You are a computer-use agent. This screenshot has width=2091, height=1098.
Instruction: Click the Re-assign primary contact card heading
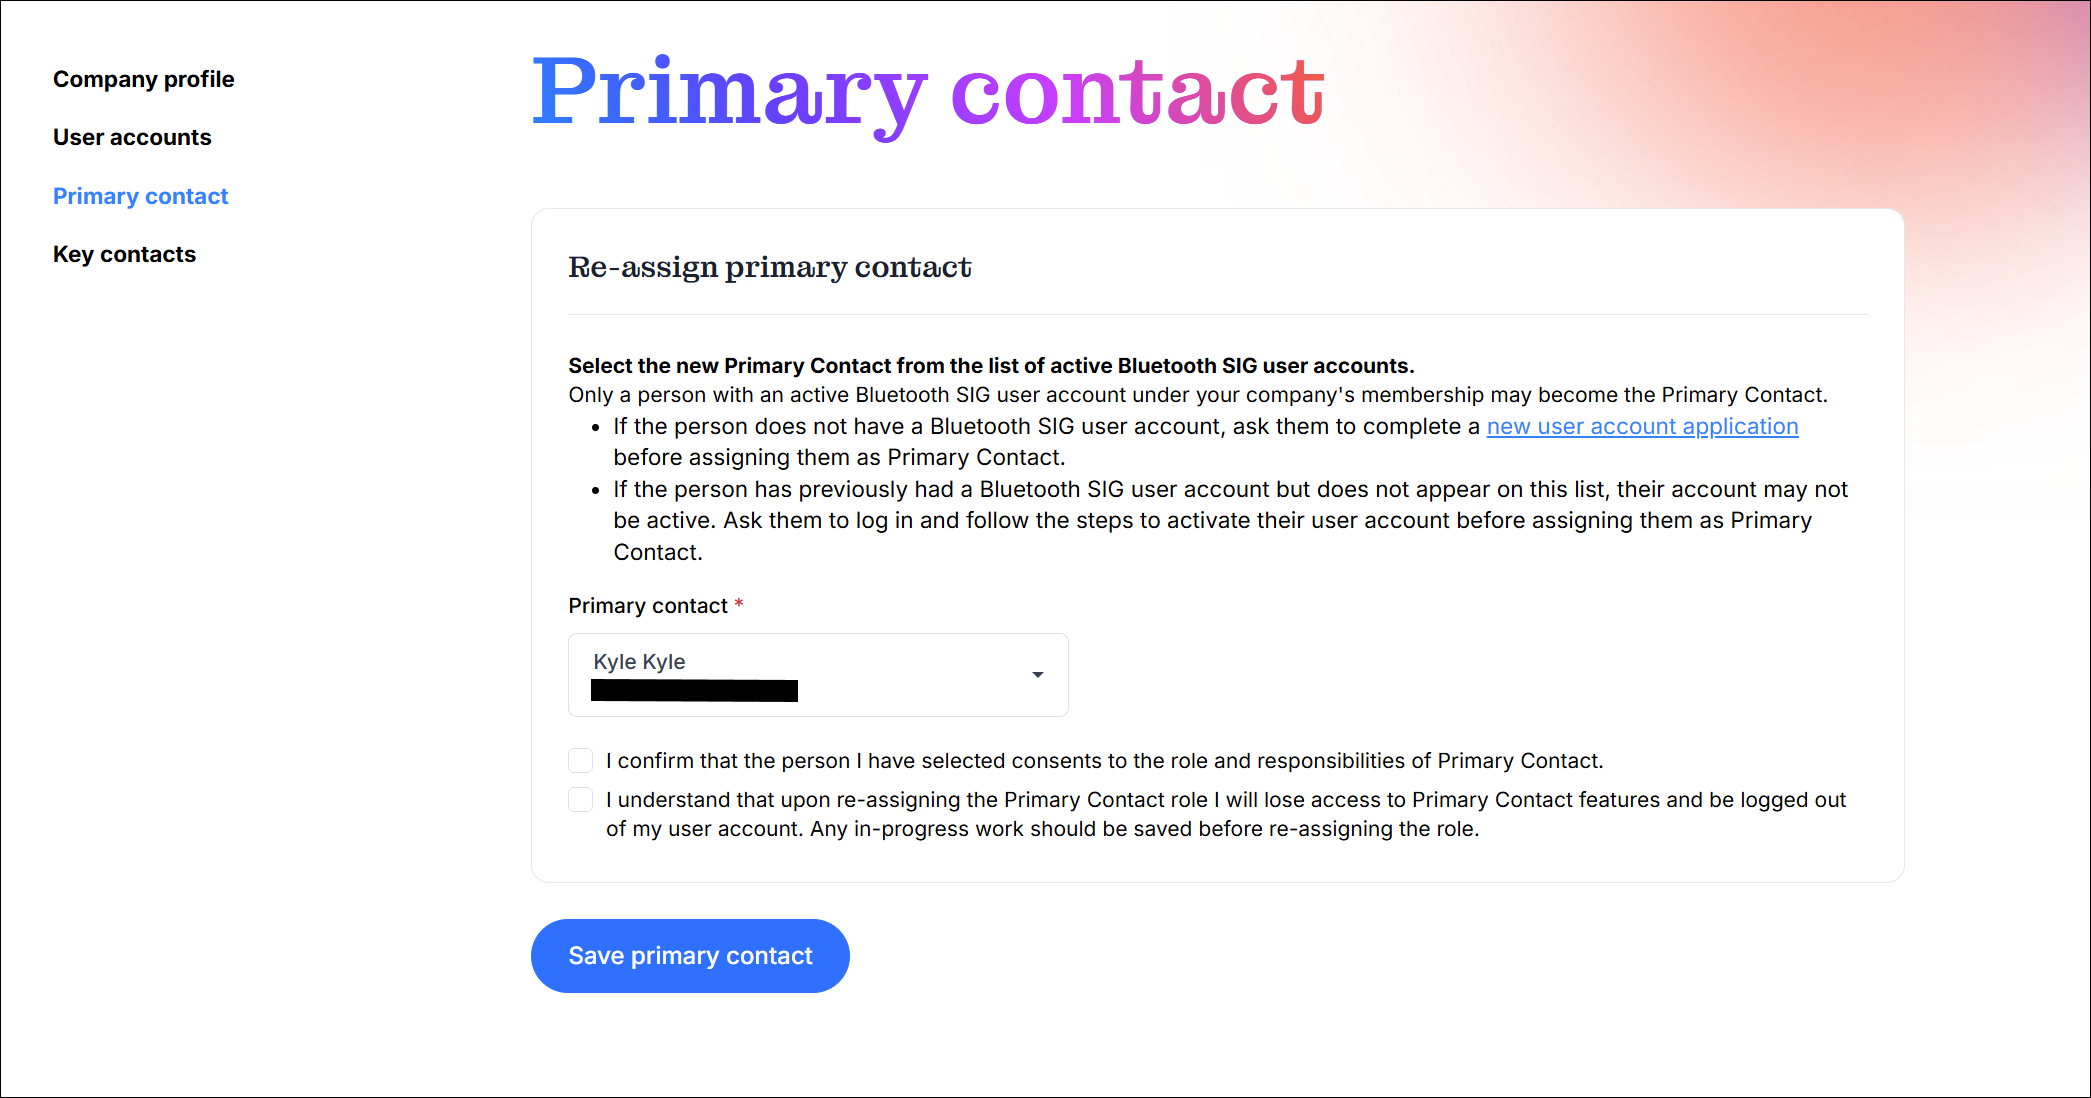point(770,267)
